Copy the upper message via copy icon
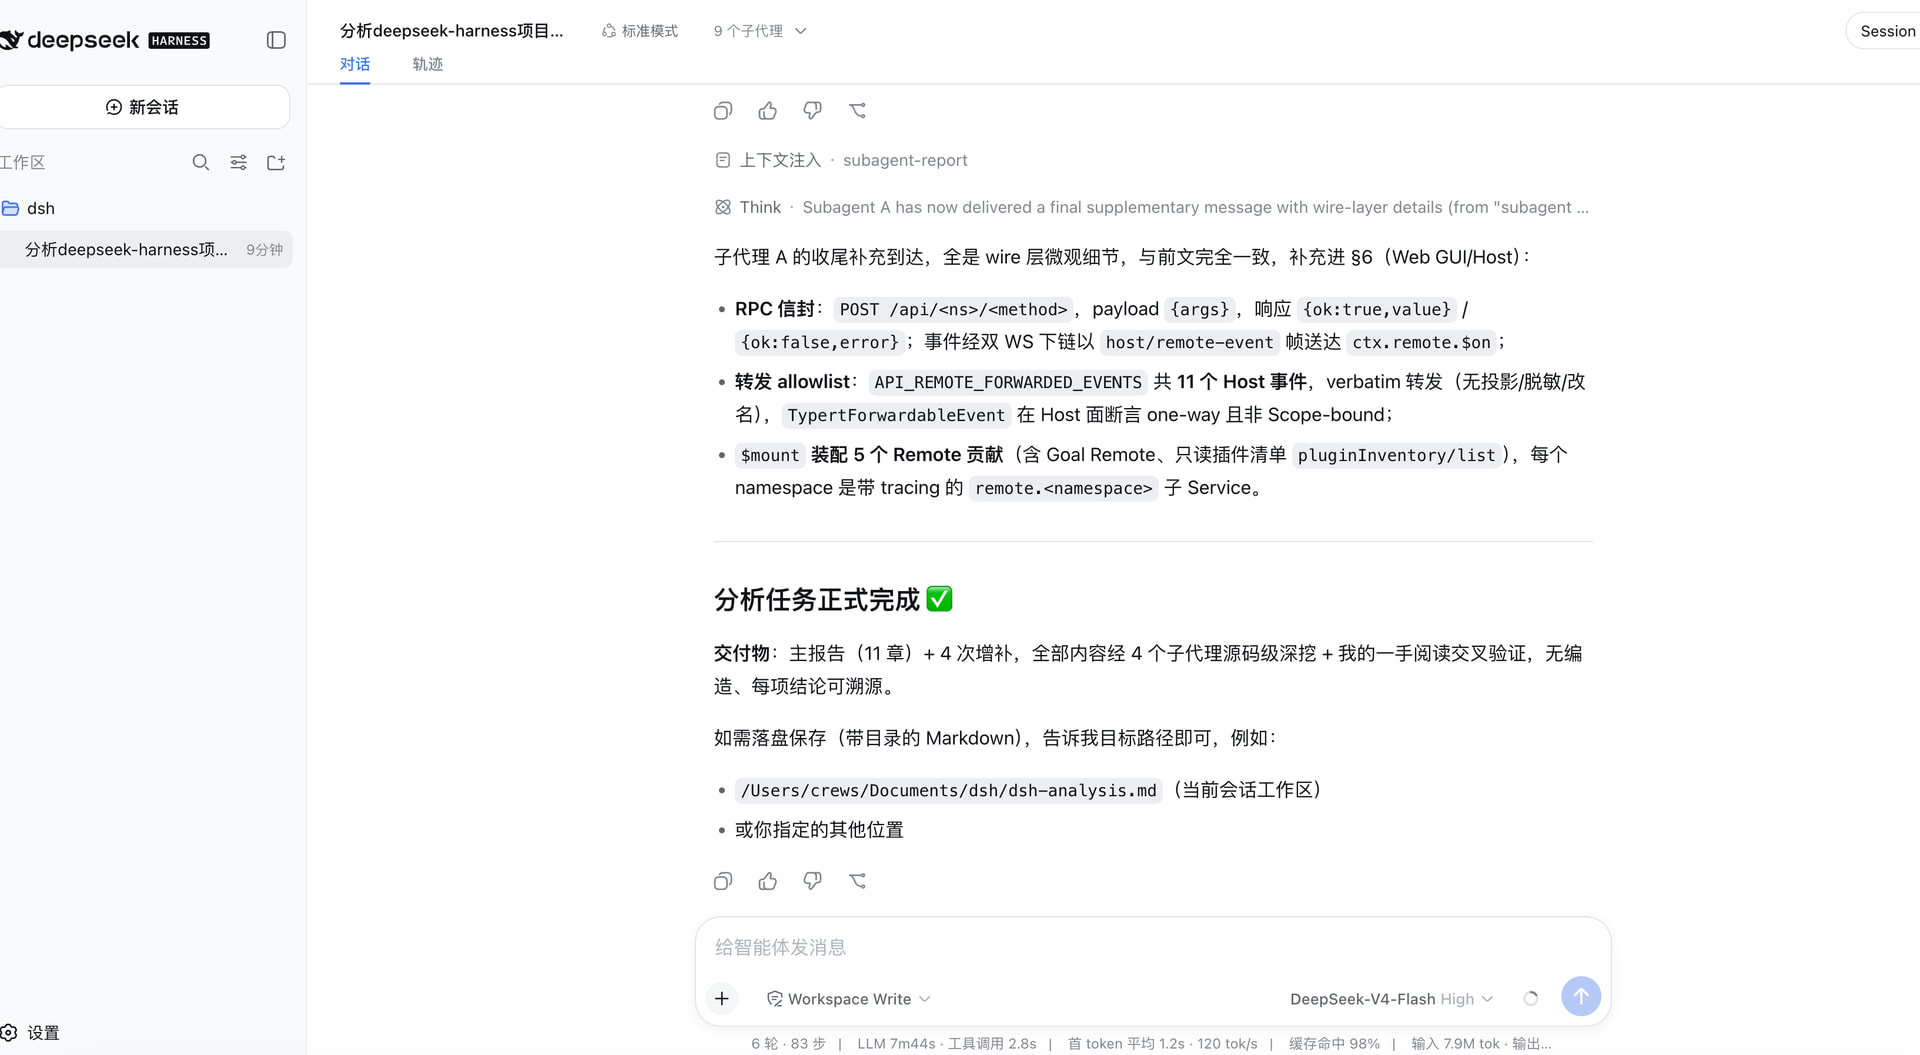Screen dimensions: 1920x1055 (x=723, y=111)
